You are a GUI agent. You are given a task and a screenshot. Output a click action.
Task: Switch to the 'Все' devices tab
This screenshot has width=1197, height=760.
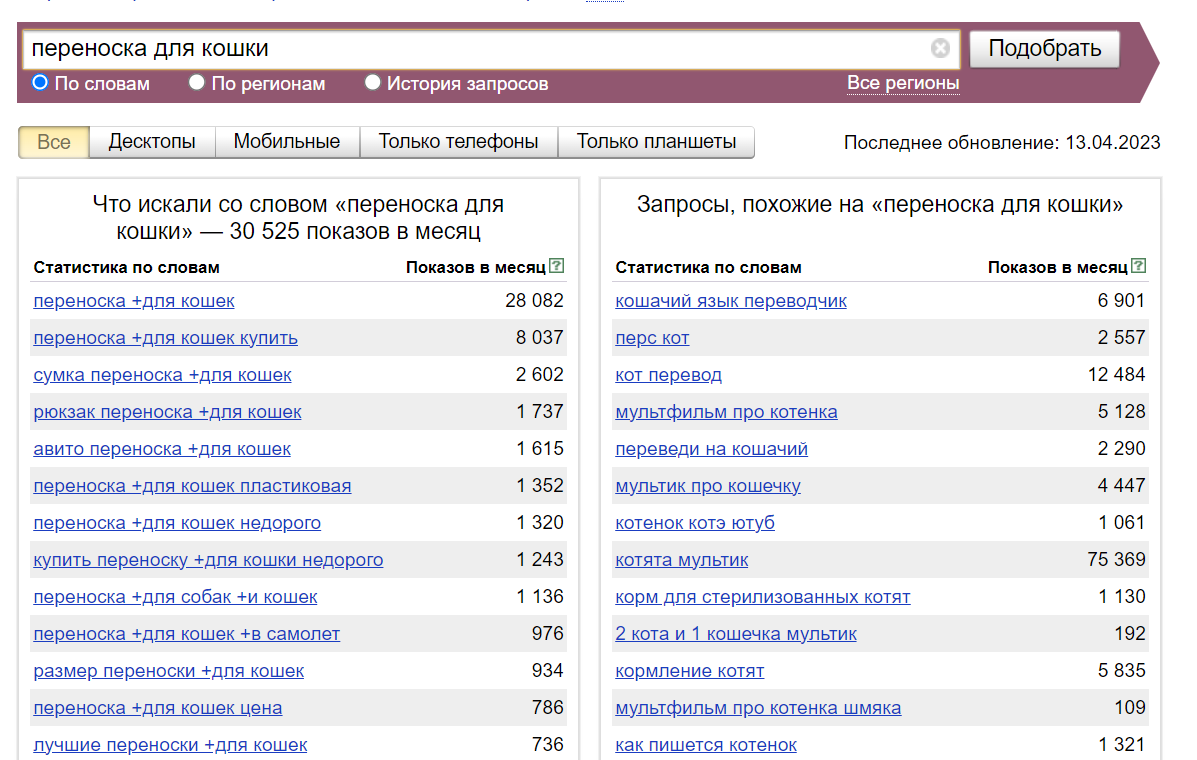pyautogui.click(x=53, y=142)
